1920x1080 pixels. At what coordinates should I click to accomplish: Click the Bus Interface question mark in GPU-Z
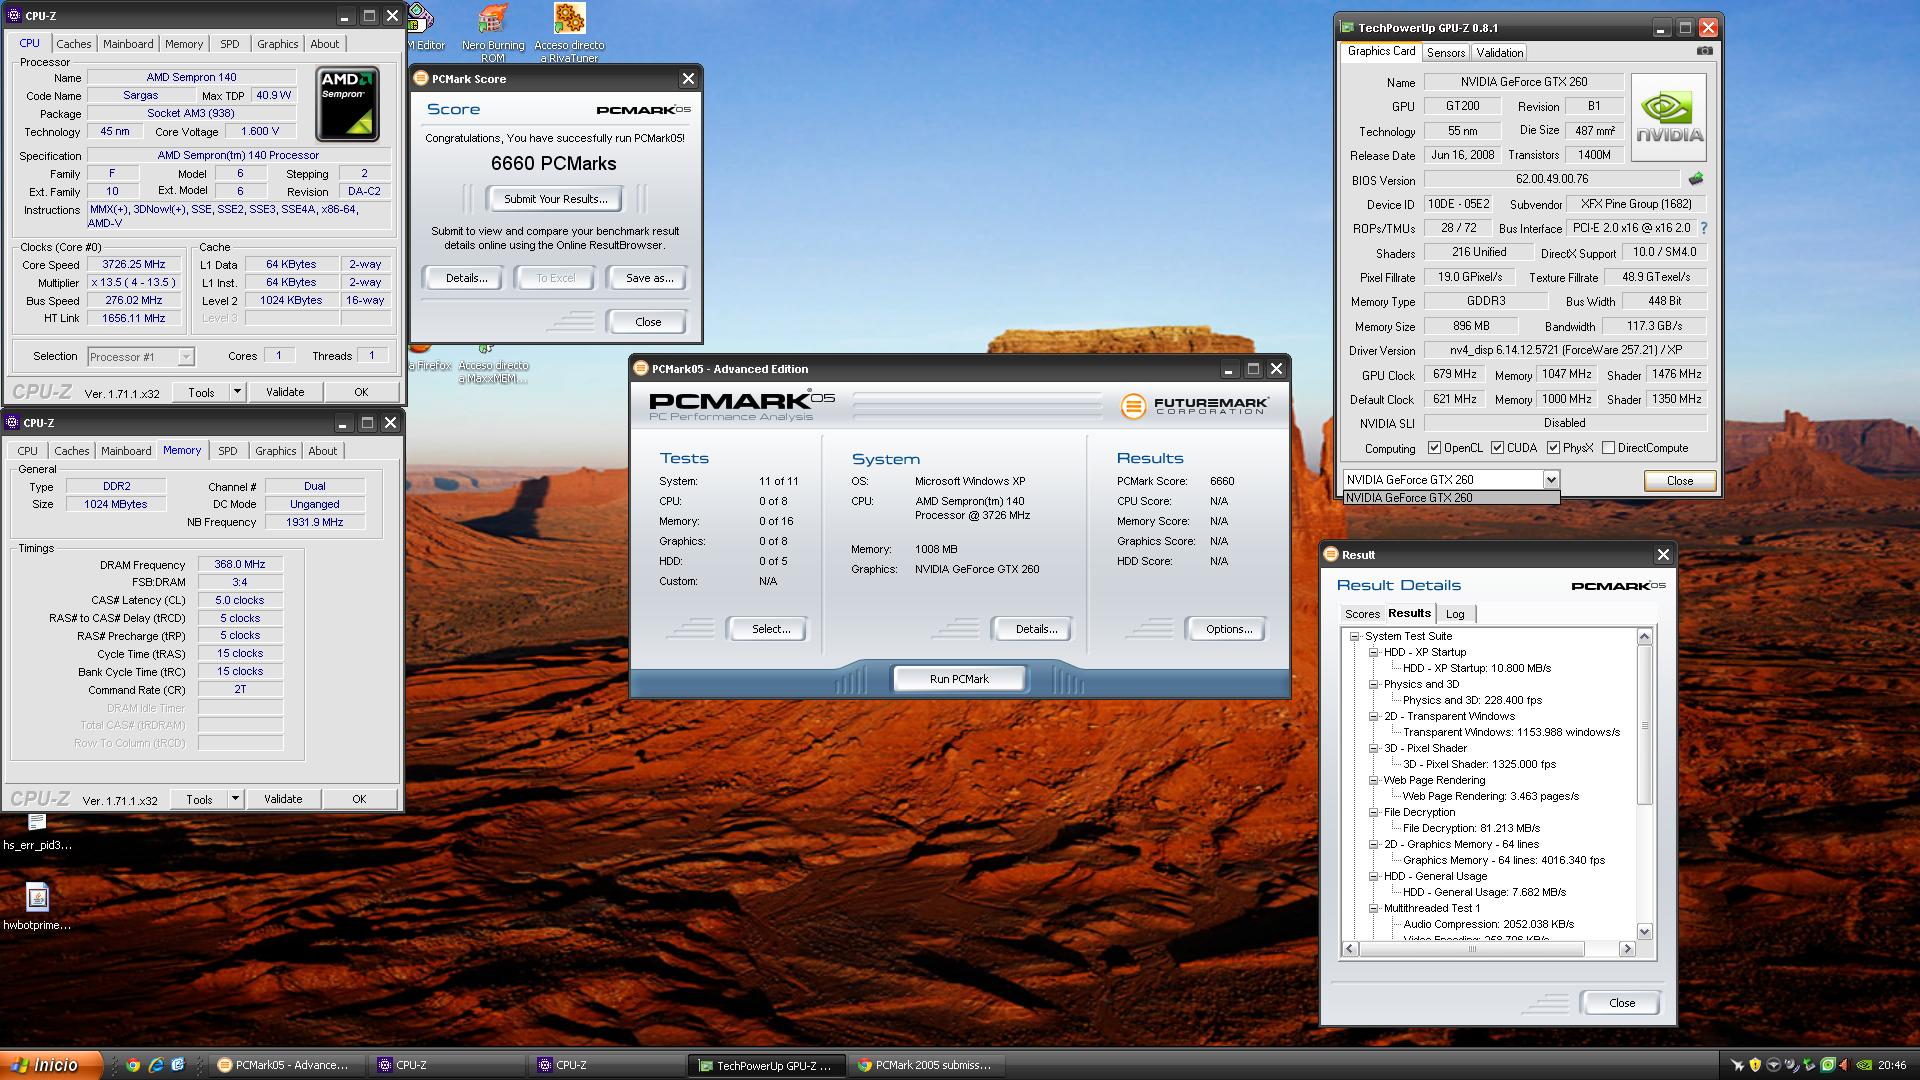pos(1704,228)
